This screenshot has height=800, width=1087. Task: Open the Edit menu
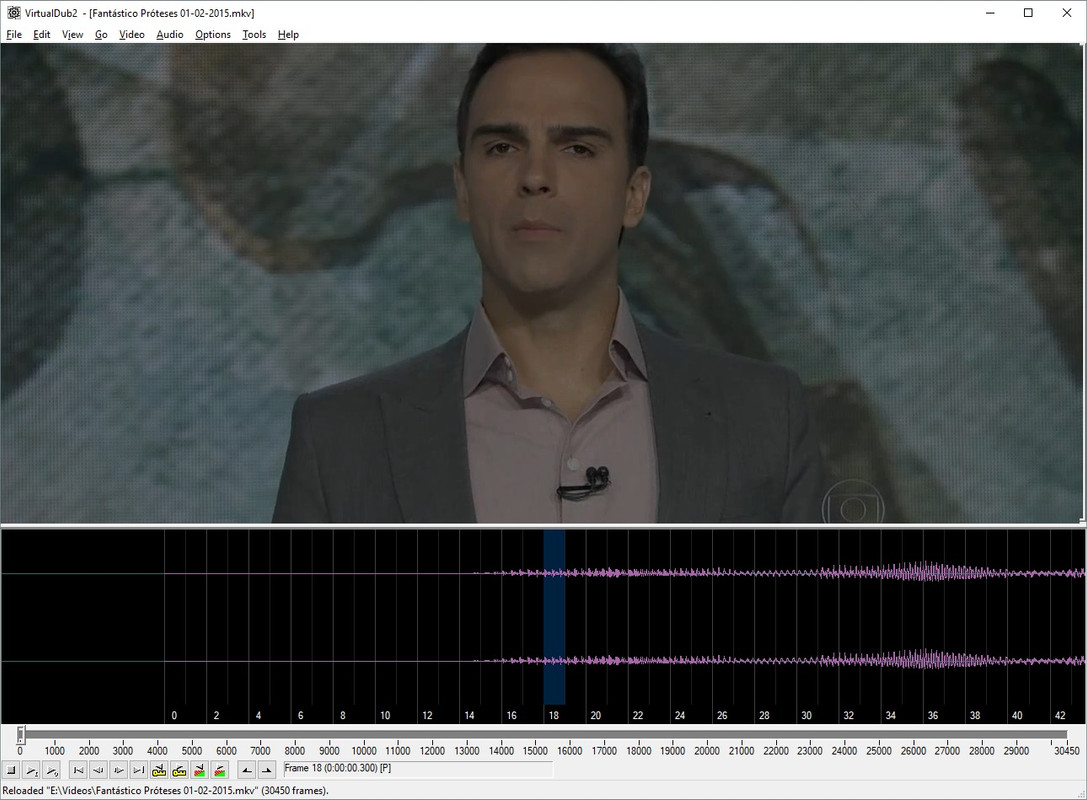point(42,35)
